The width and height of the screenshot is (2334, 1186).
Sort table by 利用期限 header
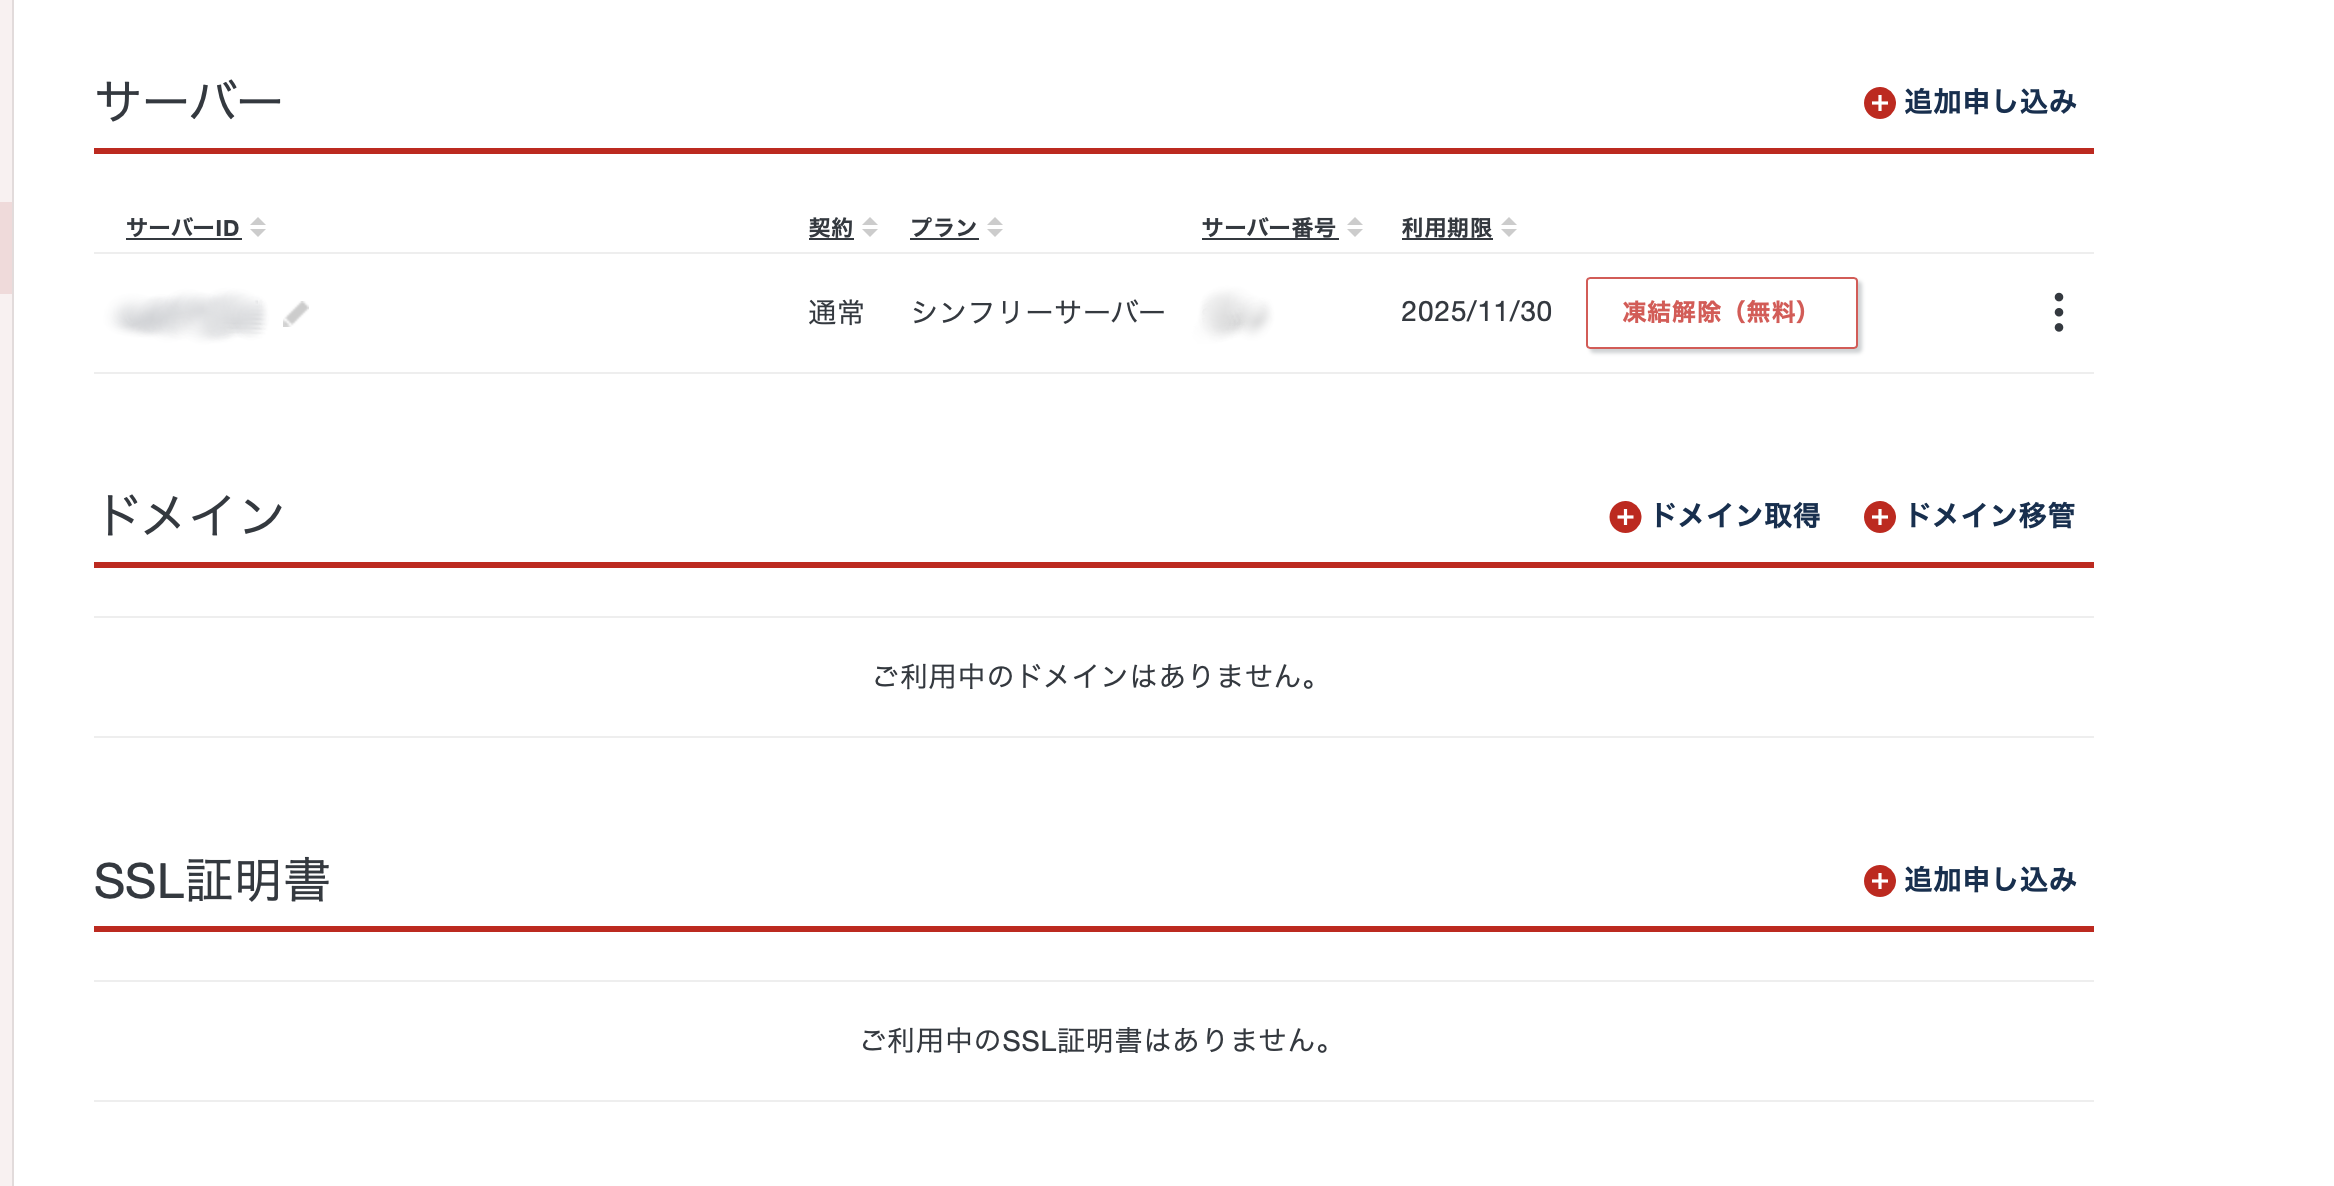1446,228
